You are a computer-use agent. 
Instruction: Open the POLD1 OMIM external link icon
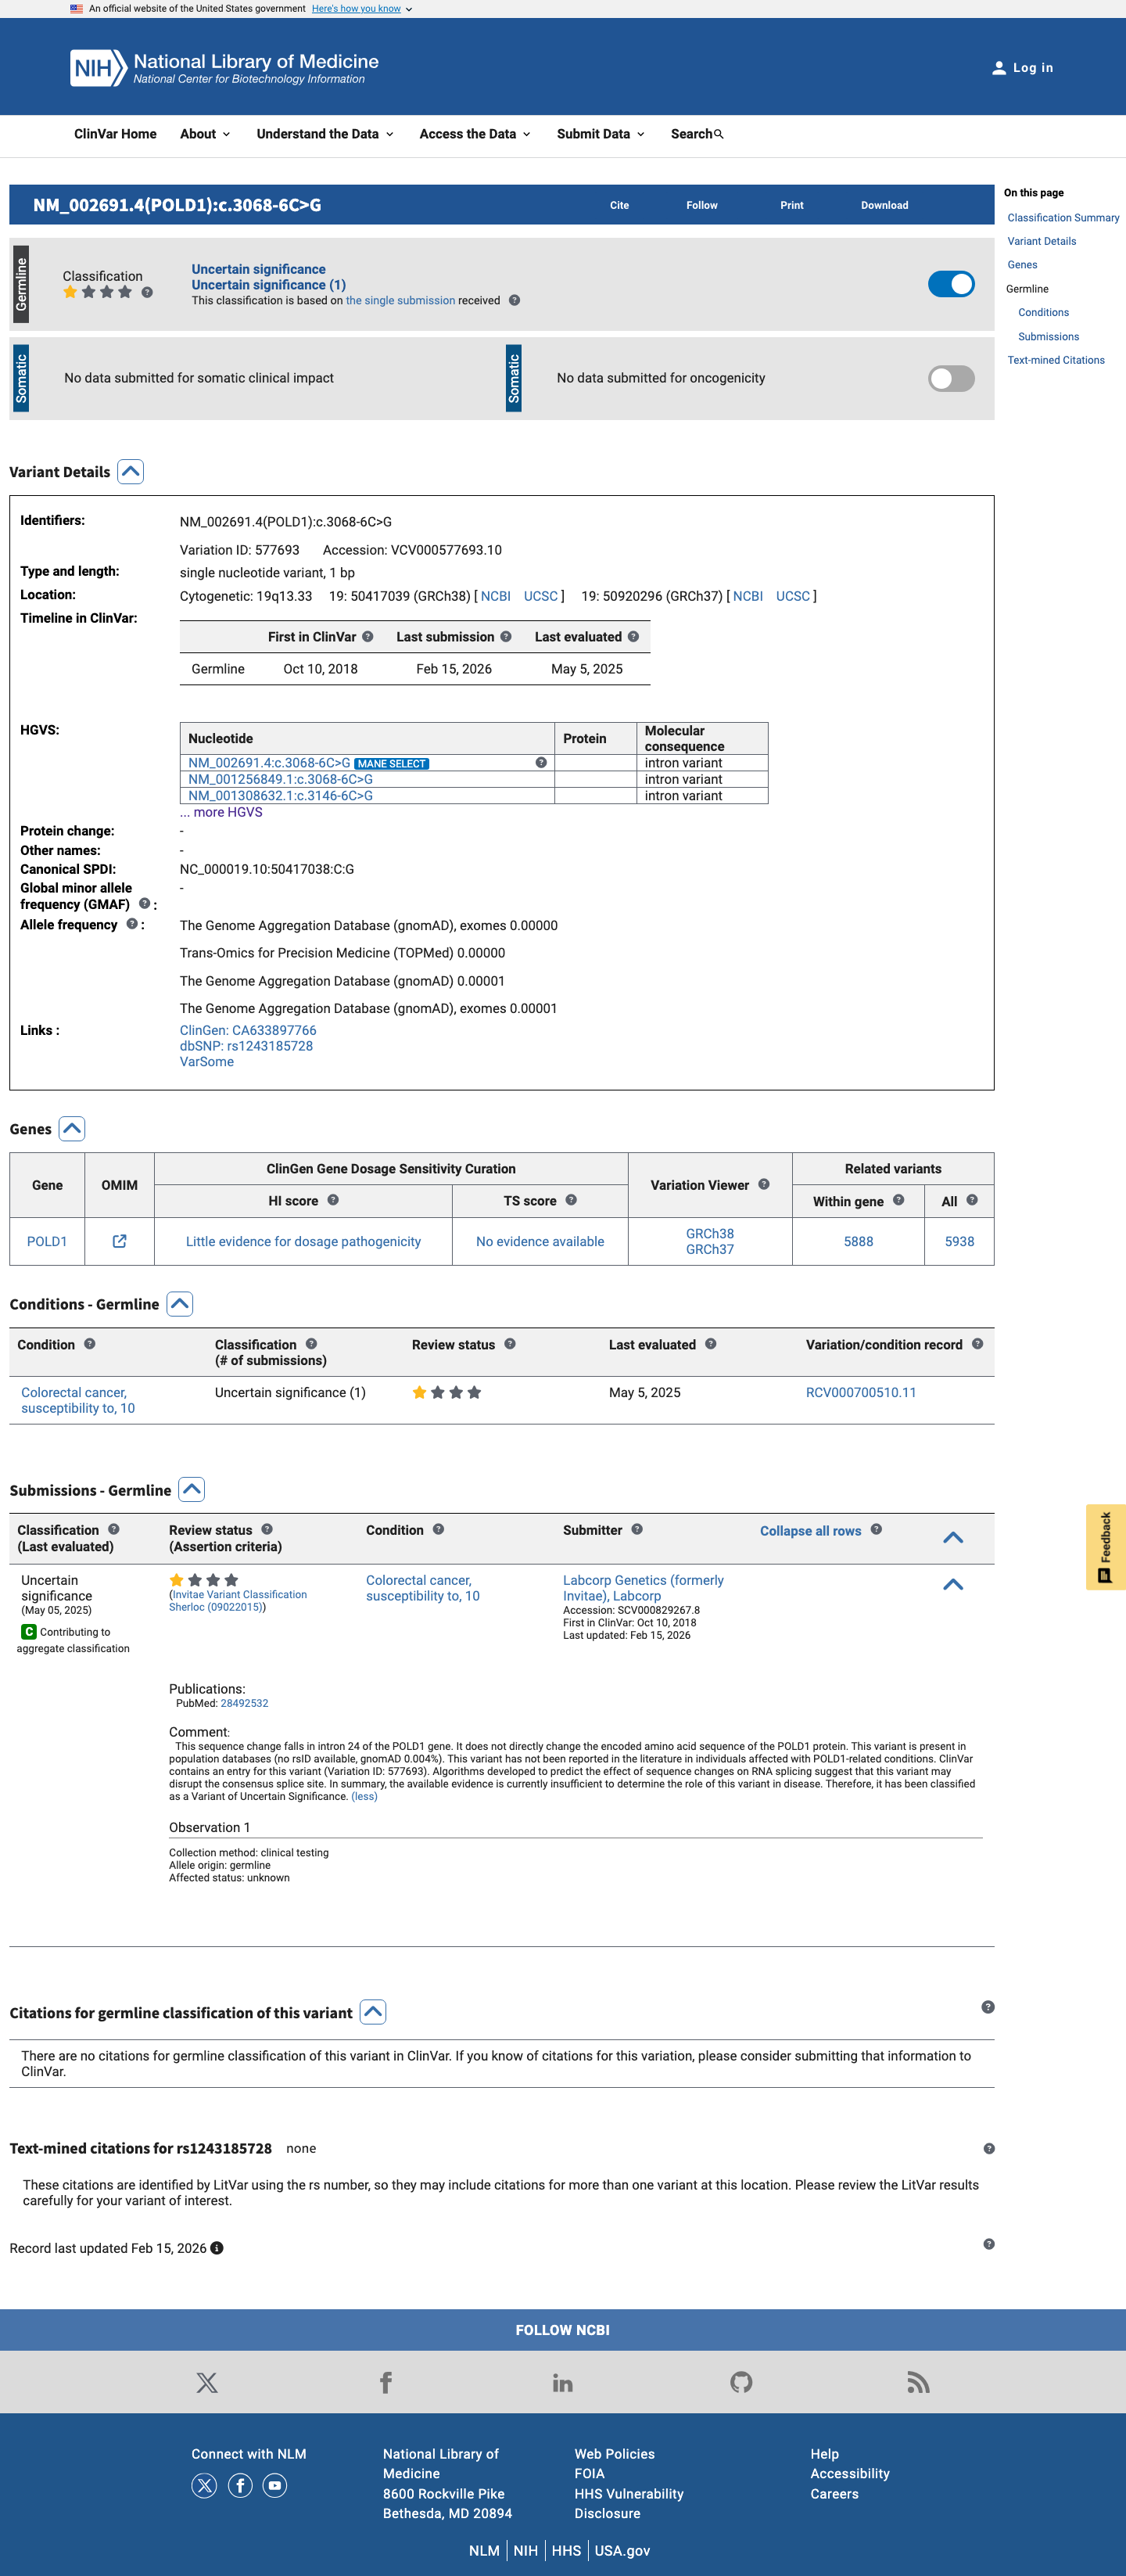click(119, 1241)
